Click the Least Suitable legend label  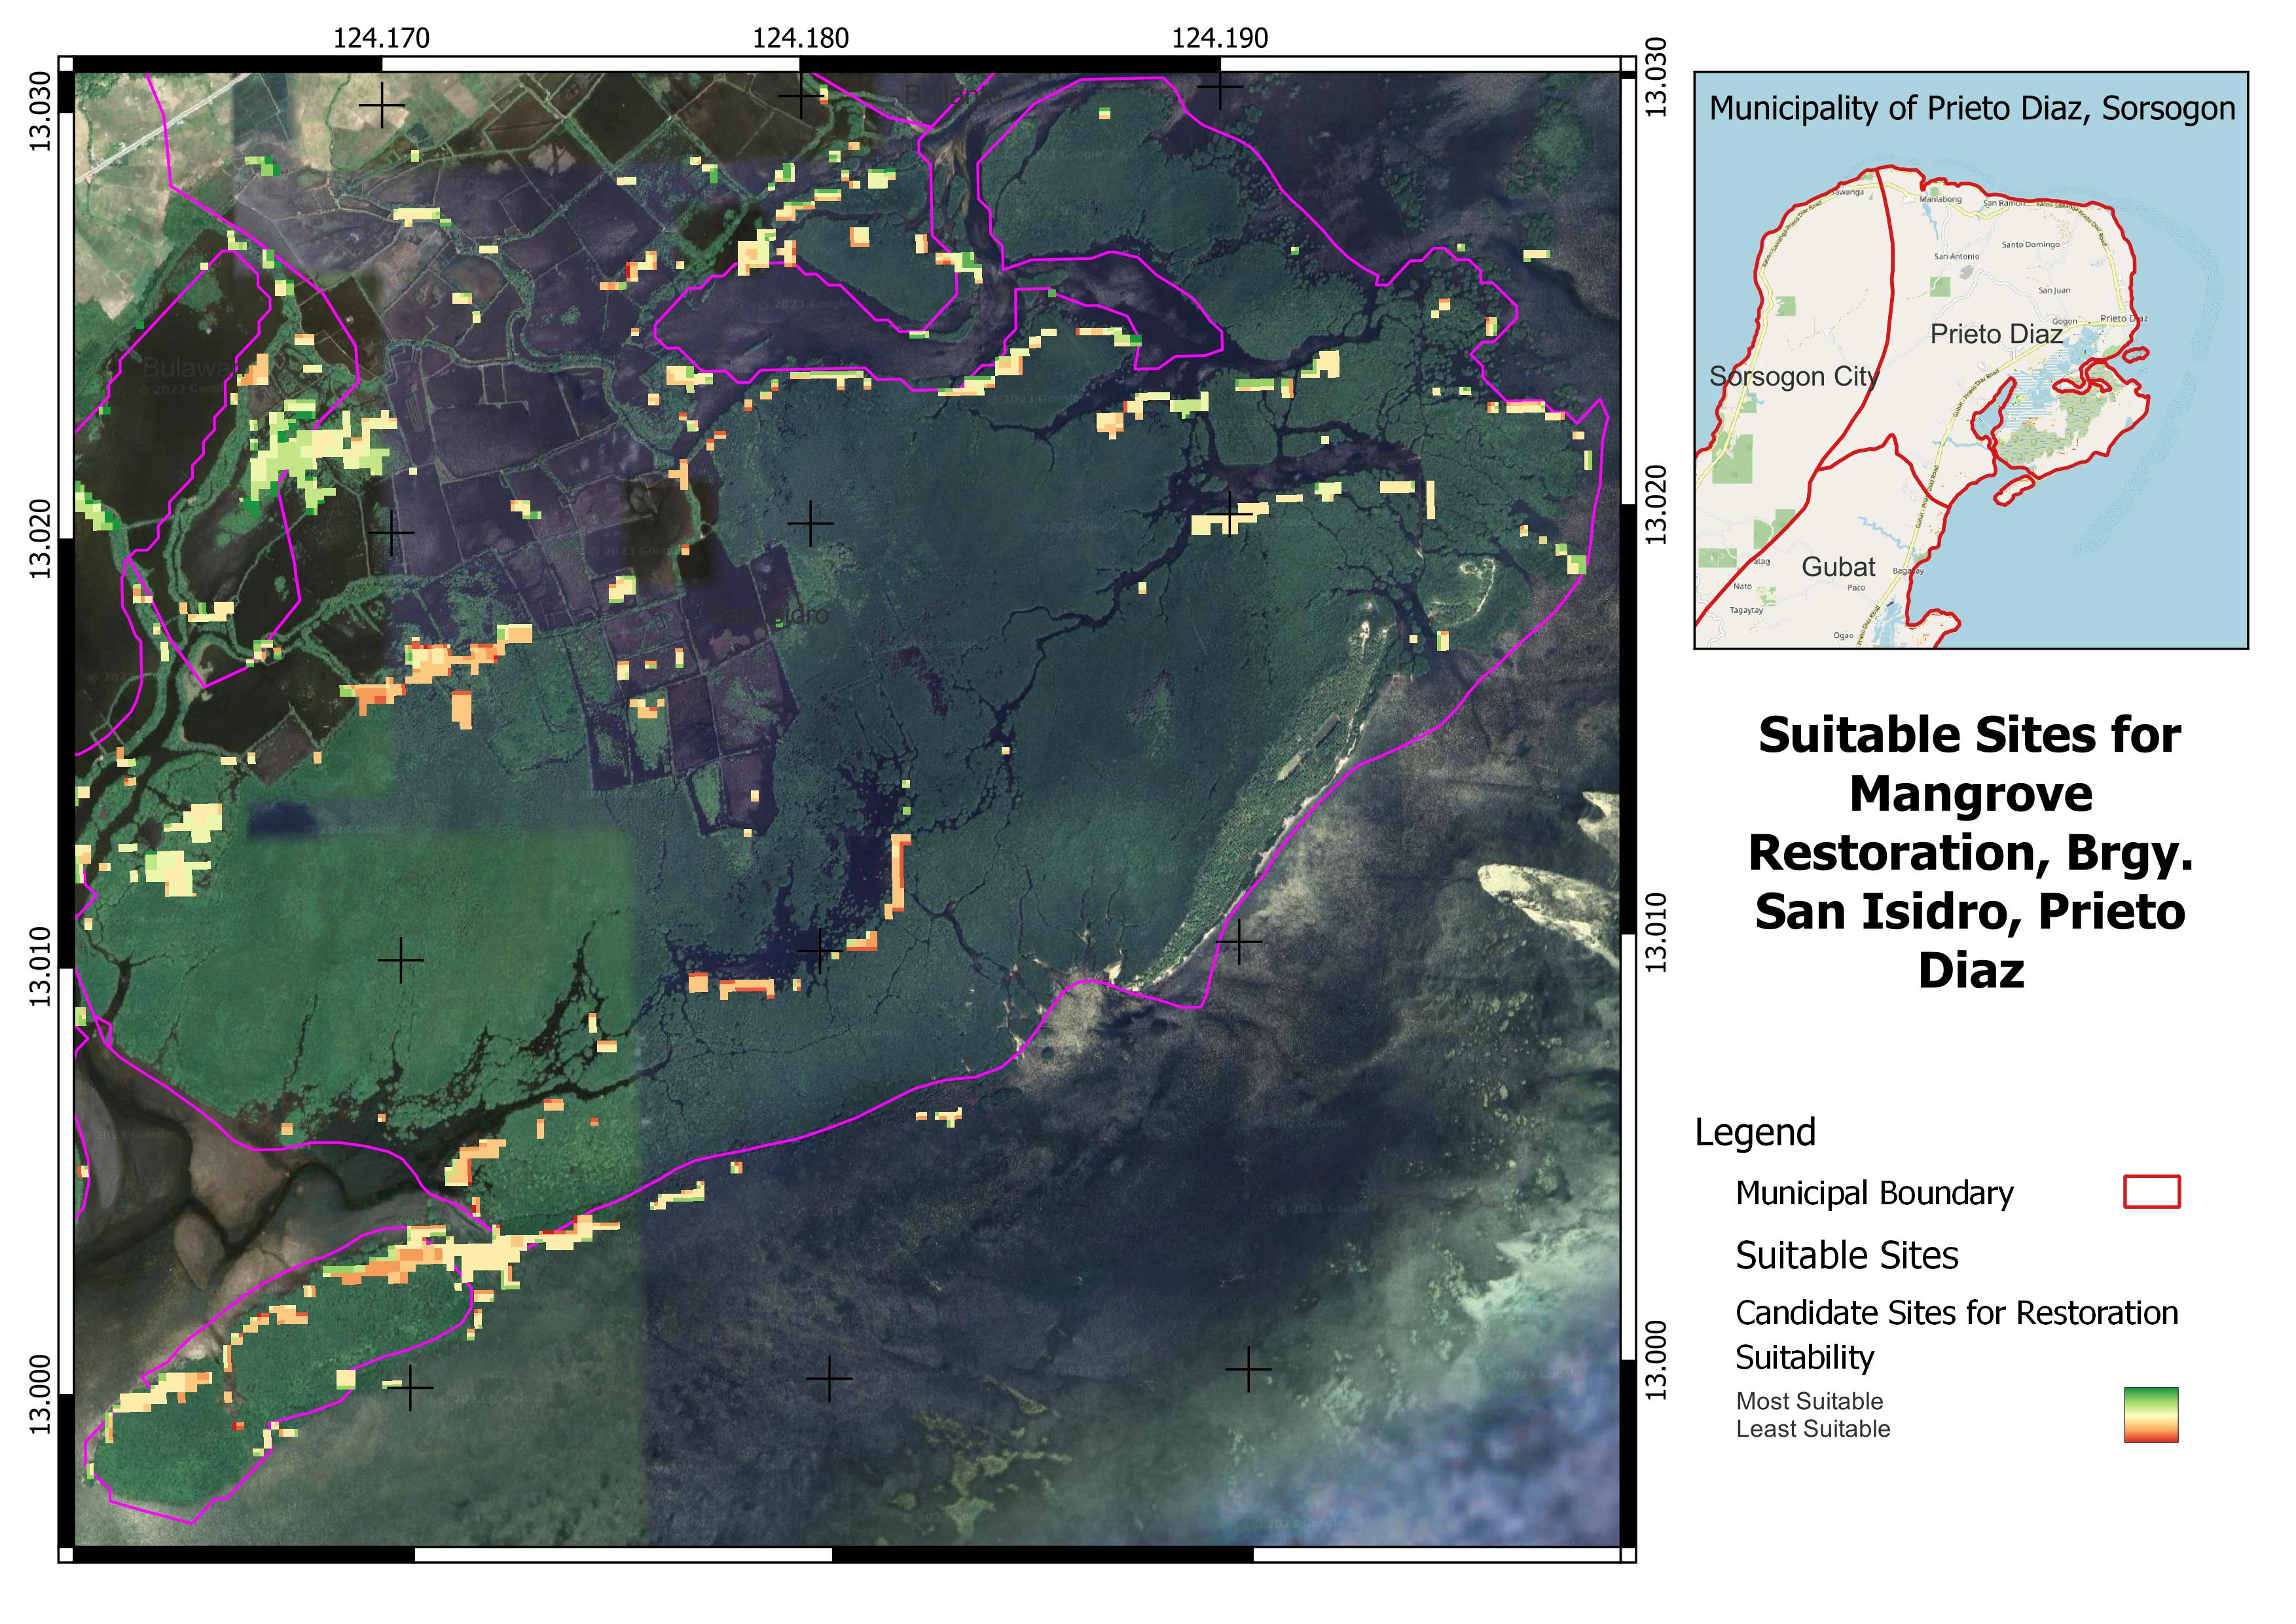tap(1812, 1429)
